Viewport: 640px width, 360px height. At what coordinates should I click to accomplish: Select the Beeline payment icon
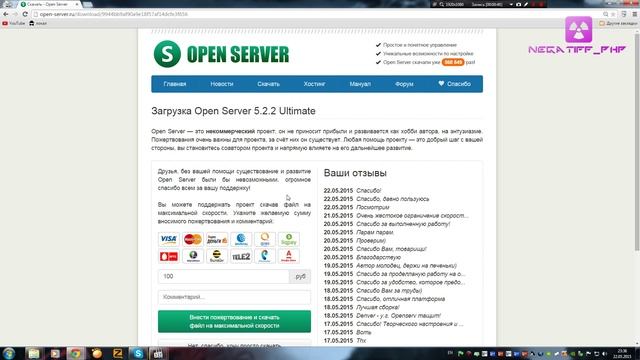coord(217,256)
